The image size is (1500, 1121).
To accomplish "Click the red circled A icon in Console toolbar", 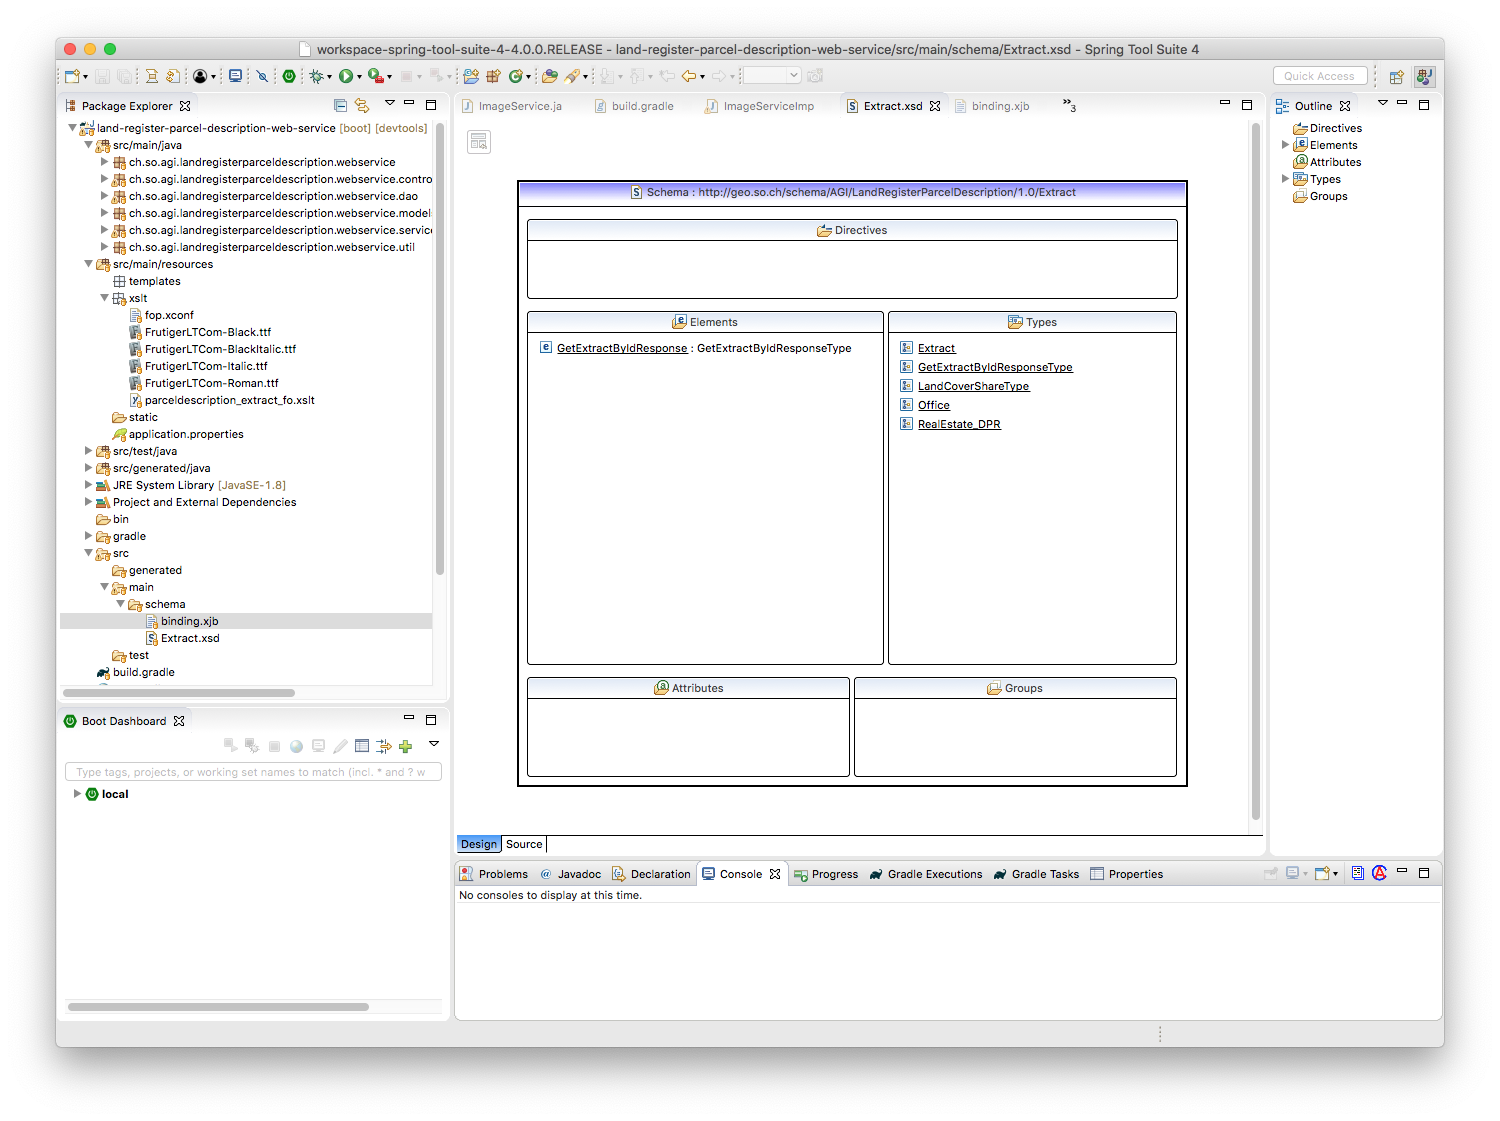I will point(1379,873).
